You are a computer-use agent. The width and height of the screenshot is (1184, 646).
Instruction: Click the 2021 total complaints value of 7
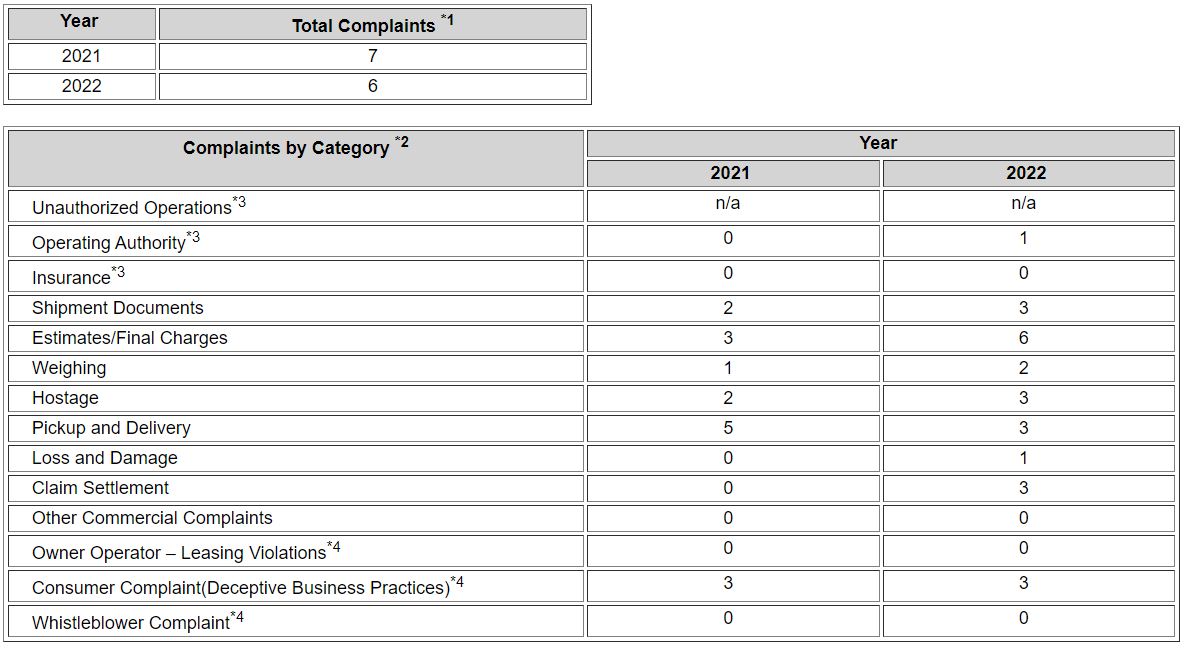pyautogui.click(x=372, y=56)
